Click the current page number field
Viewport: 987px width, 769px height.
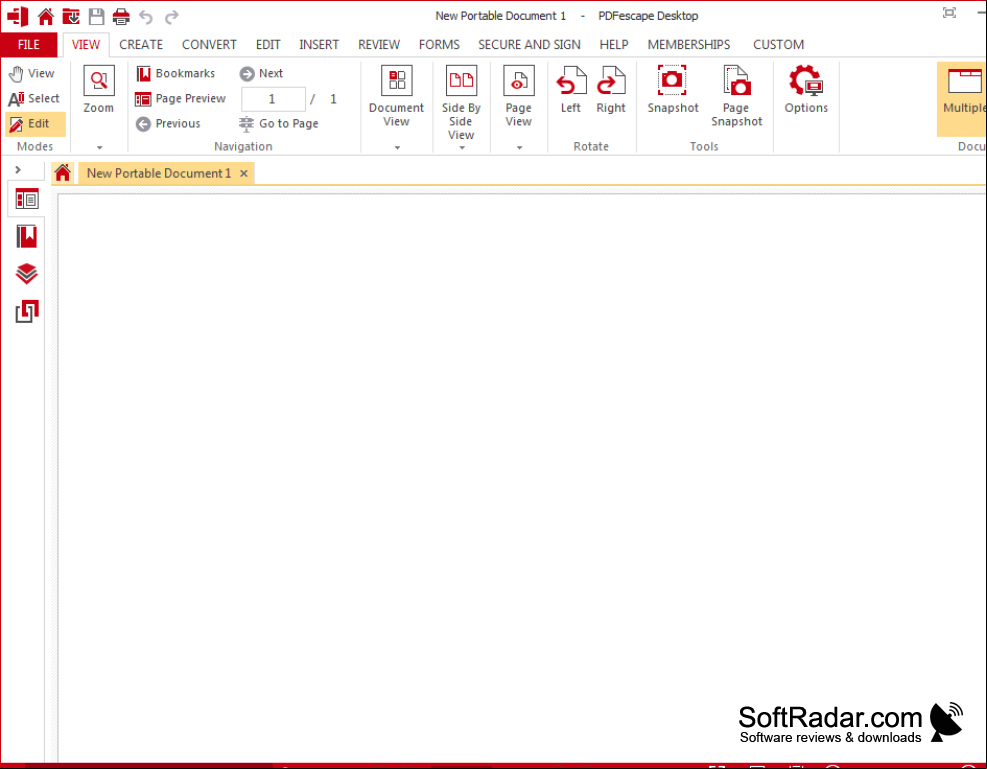pyautogui.click(x=273, y=99)
